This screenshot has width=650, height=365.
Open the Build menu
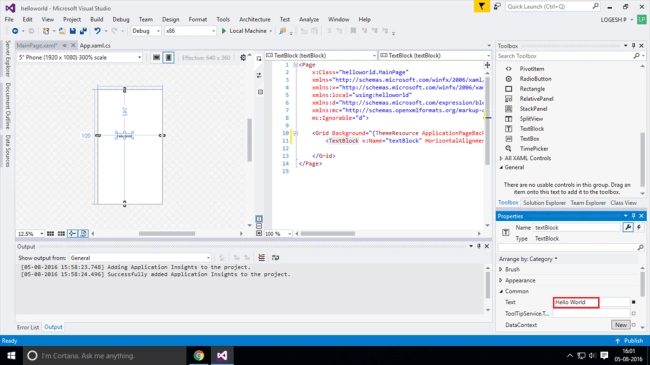click(97, 19)
